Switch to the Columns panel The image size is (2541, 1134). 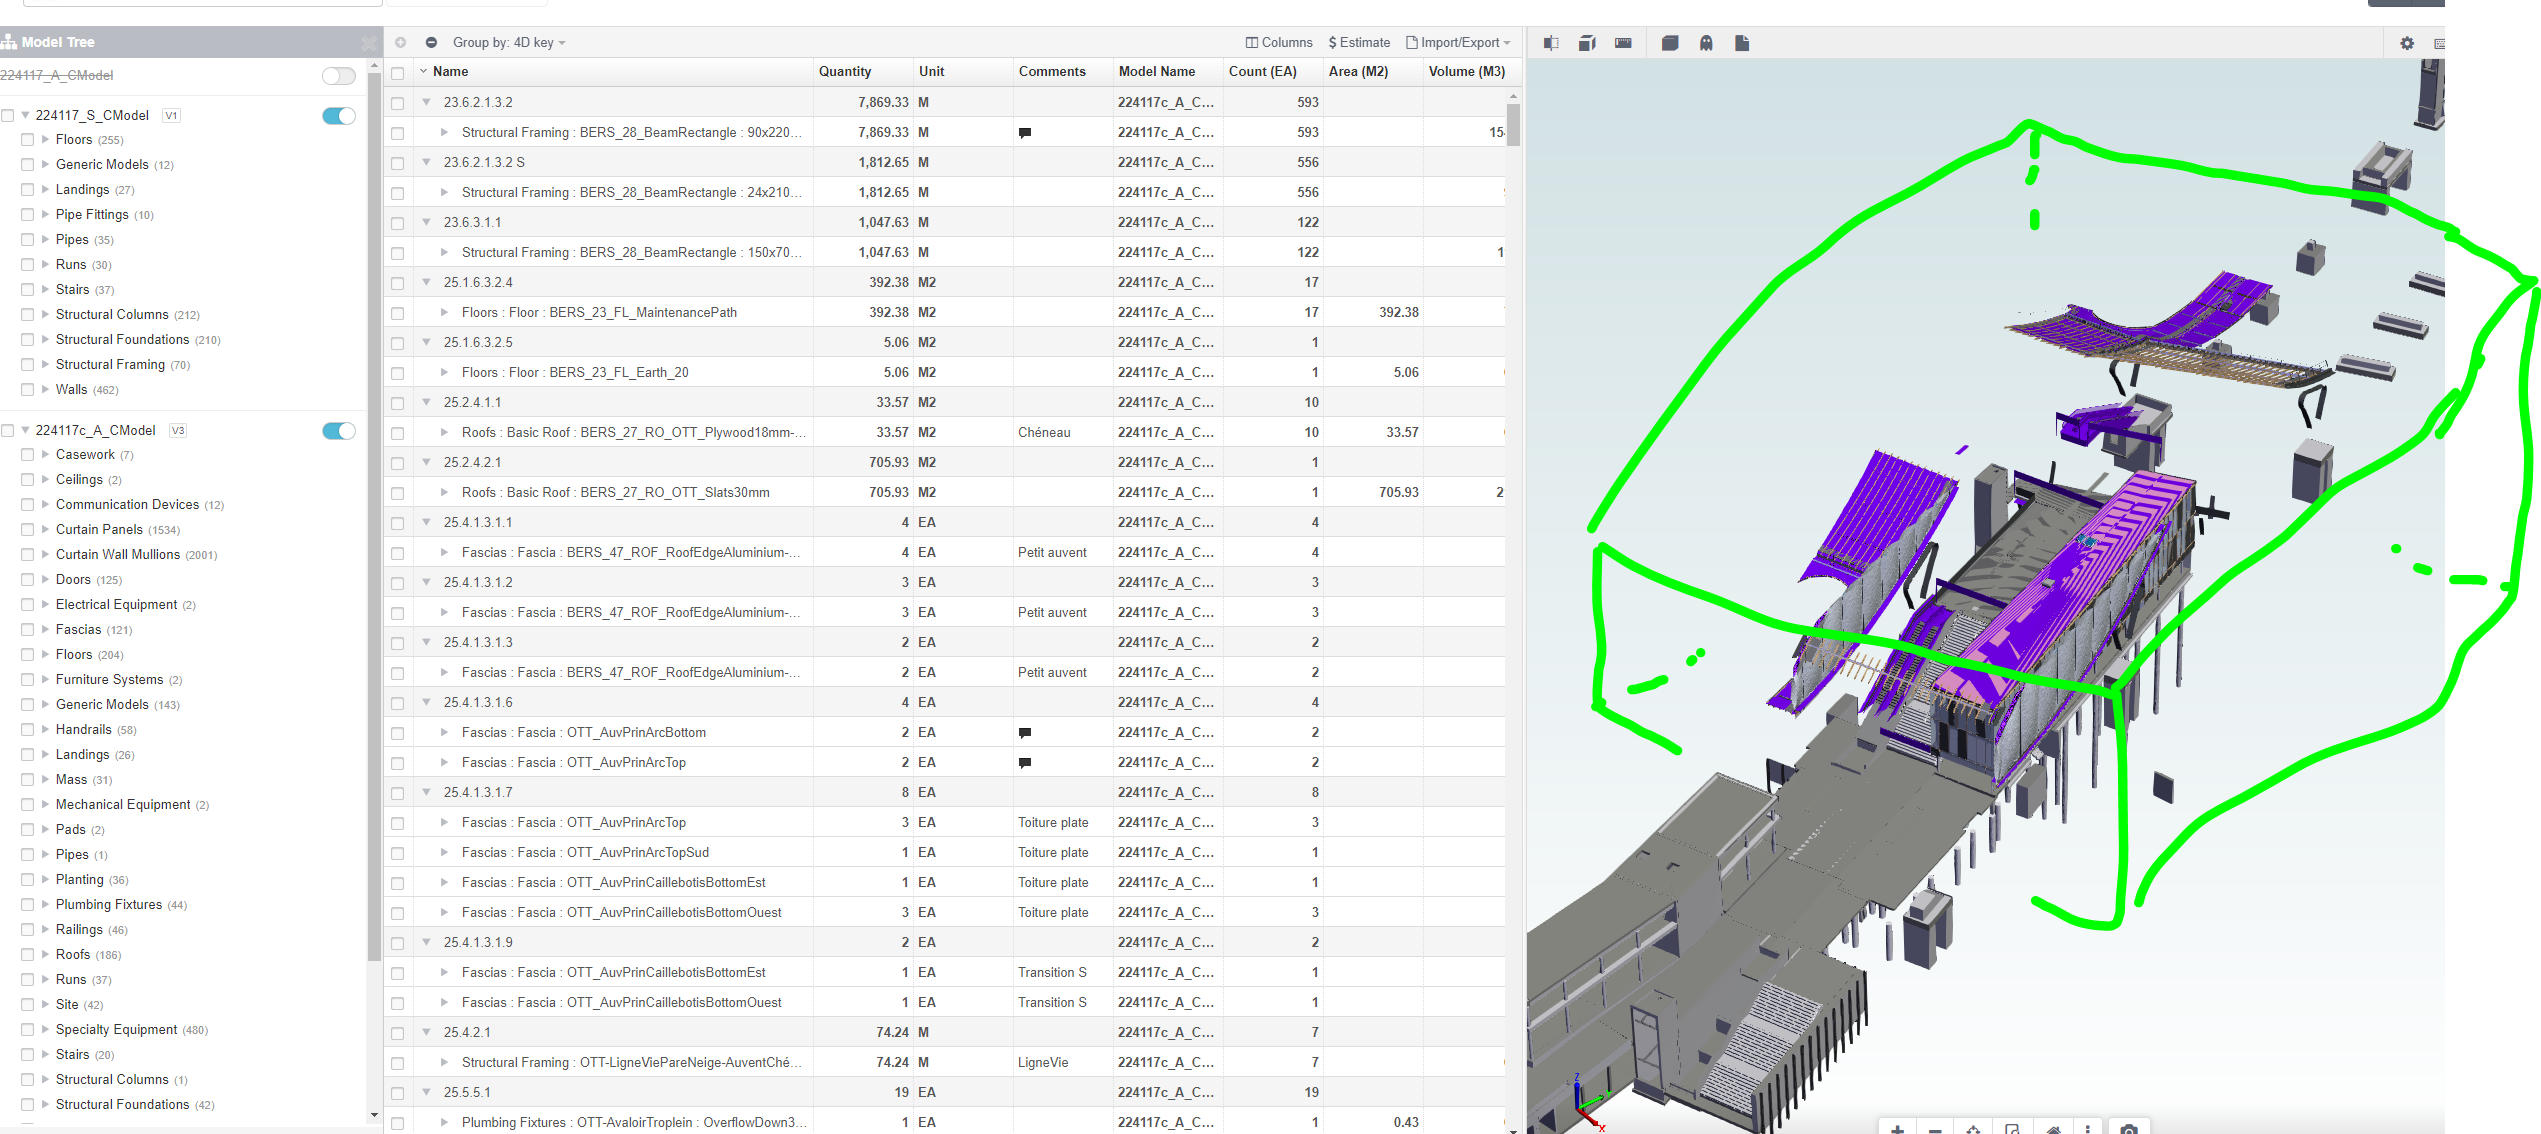(1279, 42)
